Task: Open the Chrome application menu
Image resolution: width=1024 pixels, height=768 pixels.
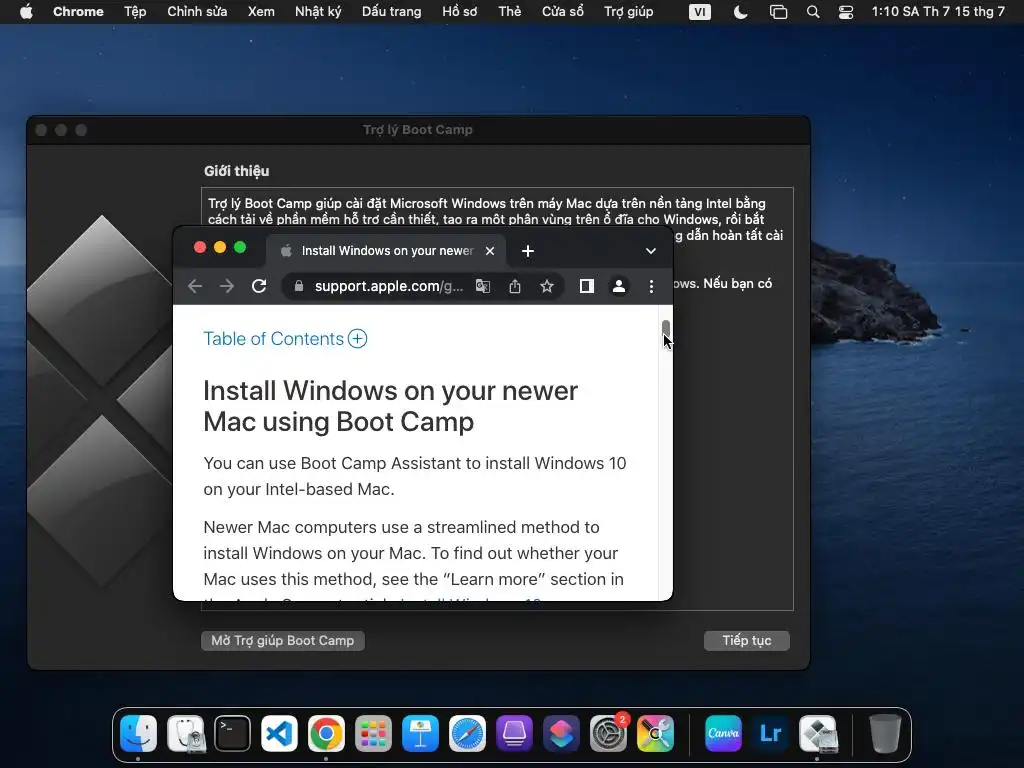Action: pos(78,12)
